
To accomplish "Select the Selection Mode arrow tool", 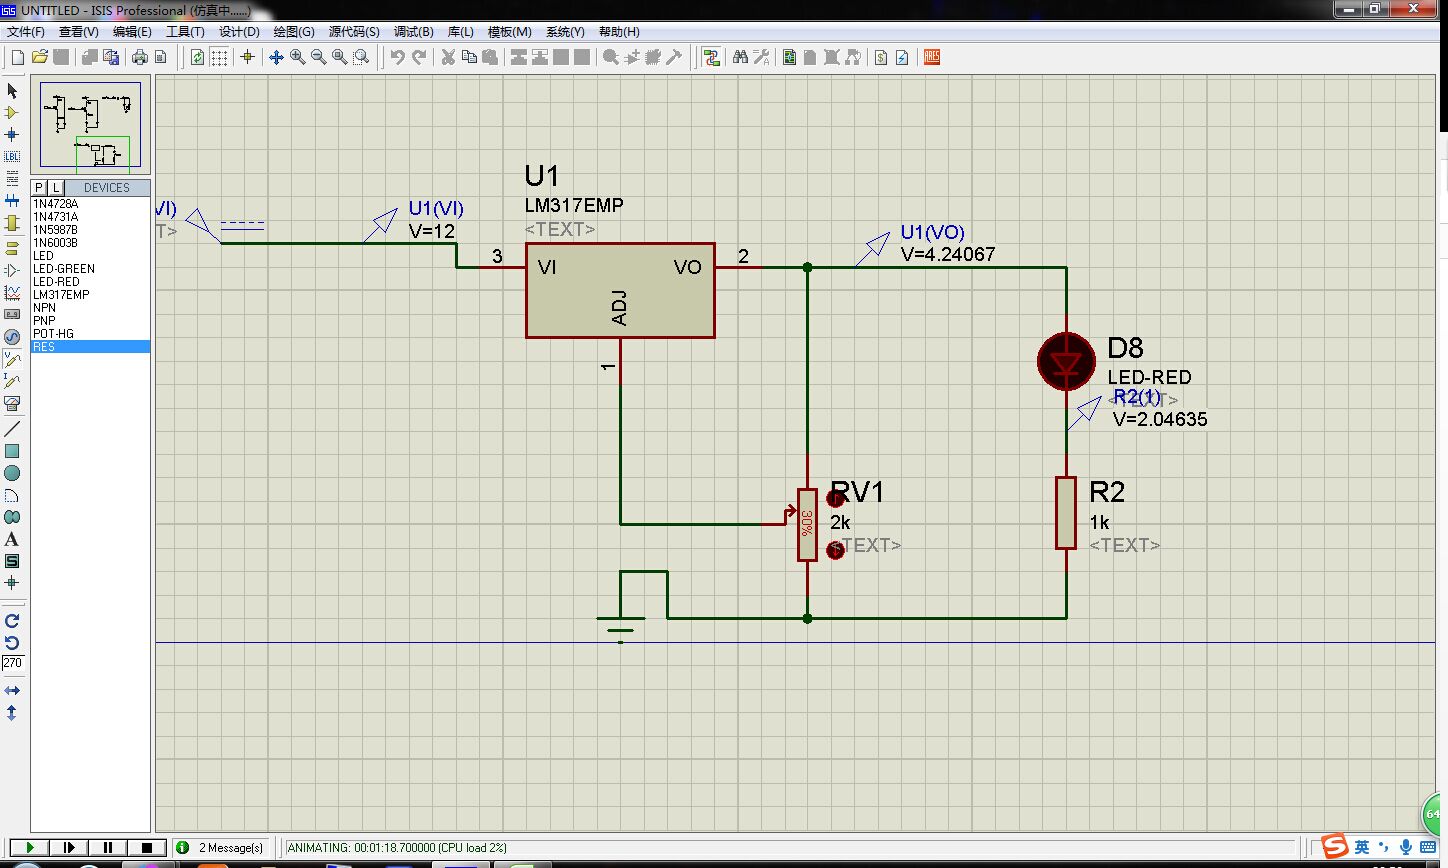I will (12, 90).
